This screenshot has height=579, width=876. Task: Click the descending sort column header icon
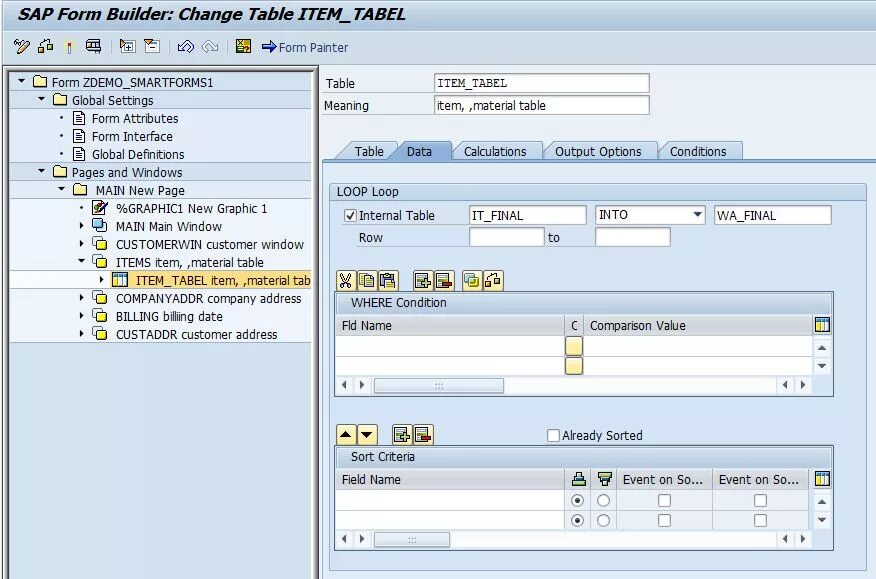[604, 479]
